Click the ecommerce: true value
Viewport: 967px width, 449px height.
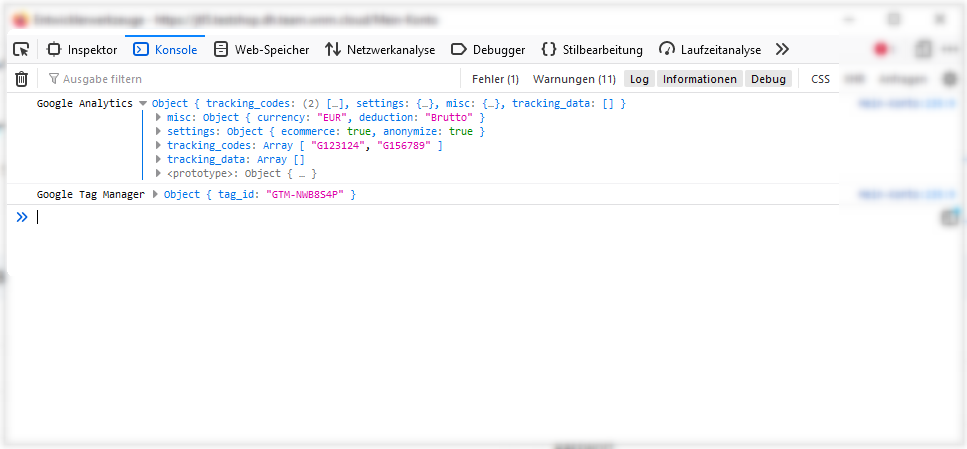coord(359,131)
